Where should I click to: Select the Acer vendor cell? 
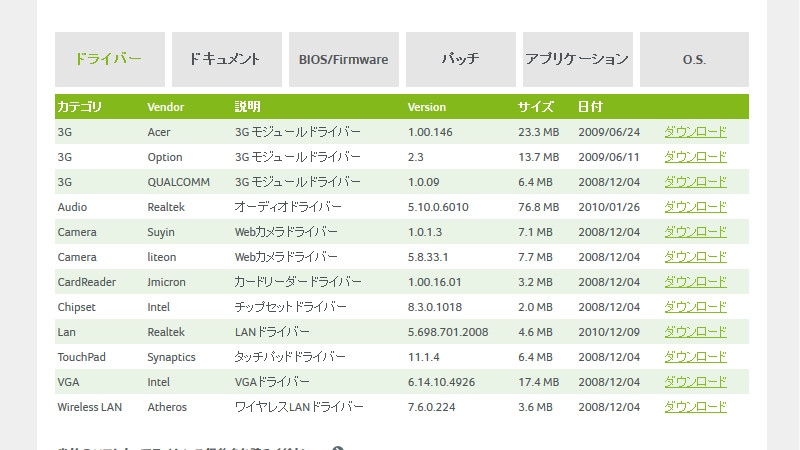pyautogui.click(x=159, y=132)
